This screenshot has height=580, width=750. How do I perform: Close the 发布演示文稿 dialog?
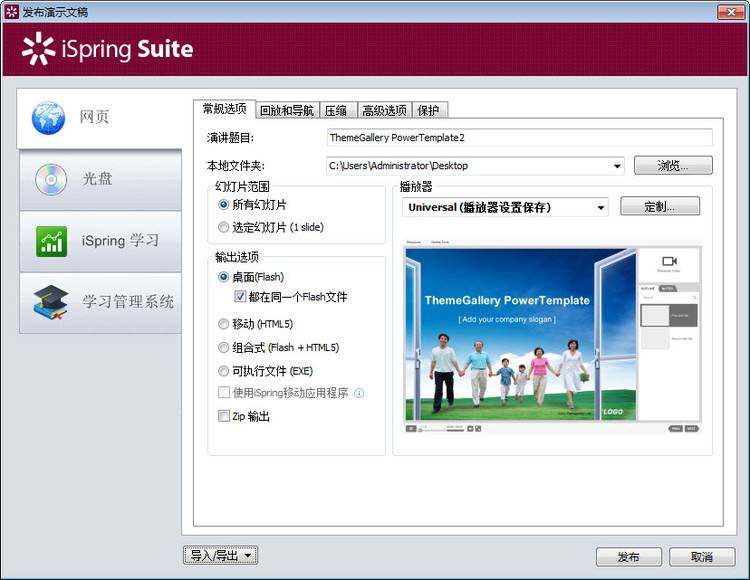pyautogui.click(x=731, y=12)
